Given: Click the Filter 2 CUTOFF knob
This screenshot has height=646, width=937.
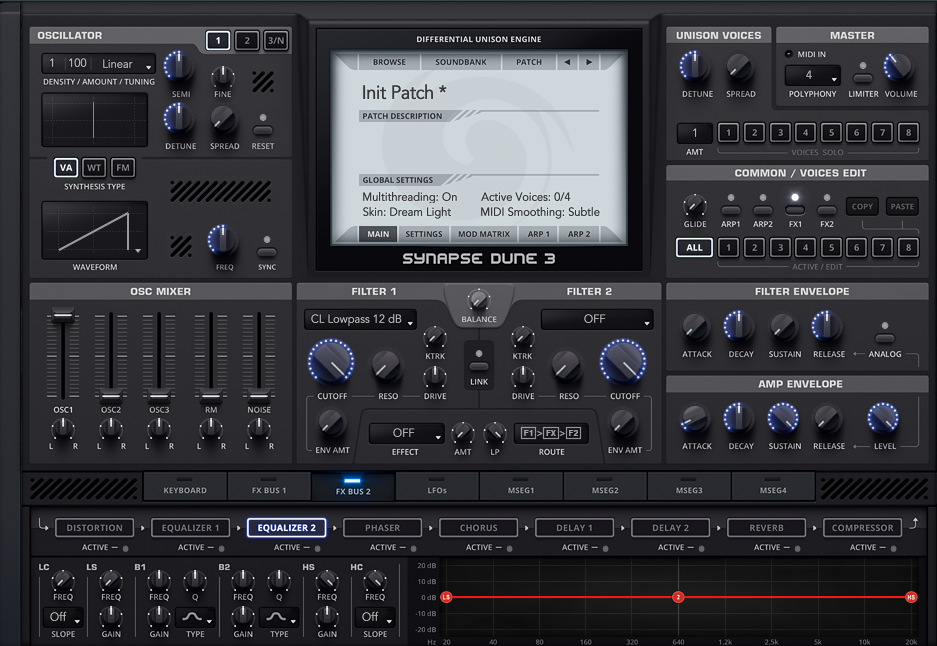Looking at the screenshot, I should tap(623, 362).
